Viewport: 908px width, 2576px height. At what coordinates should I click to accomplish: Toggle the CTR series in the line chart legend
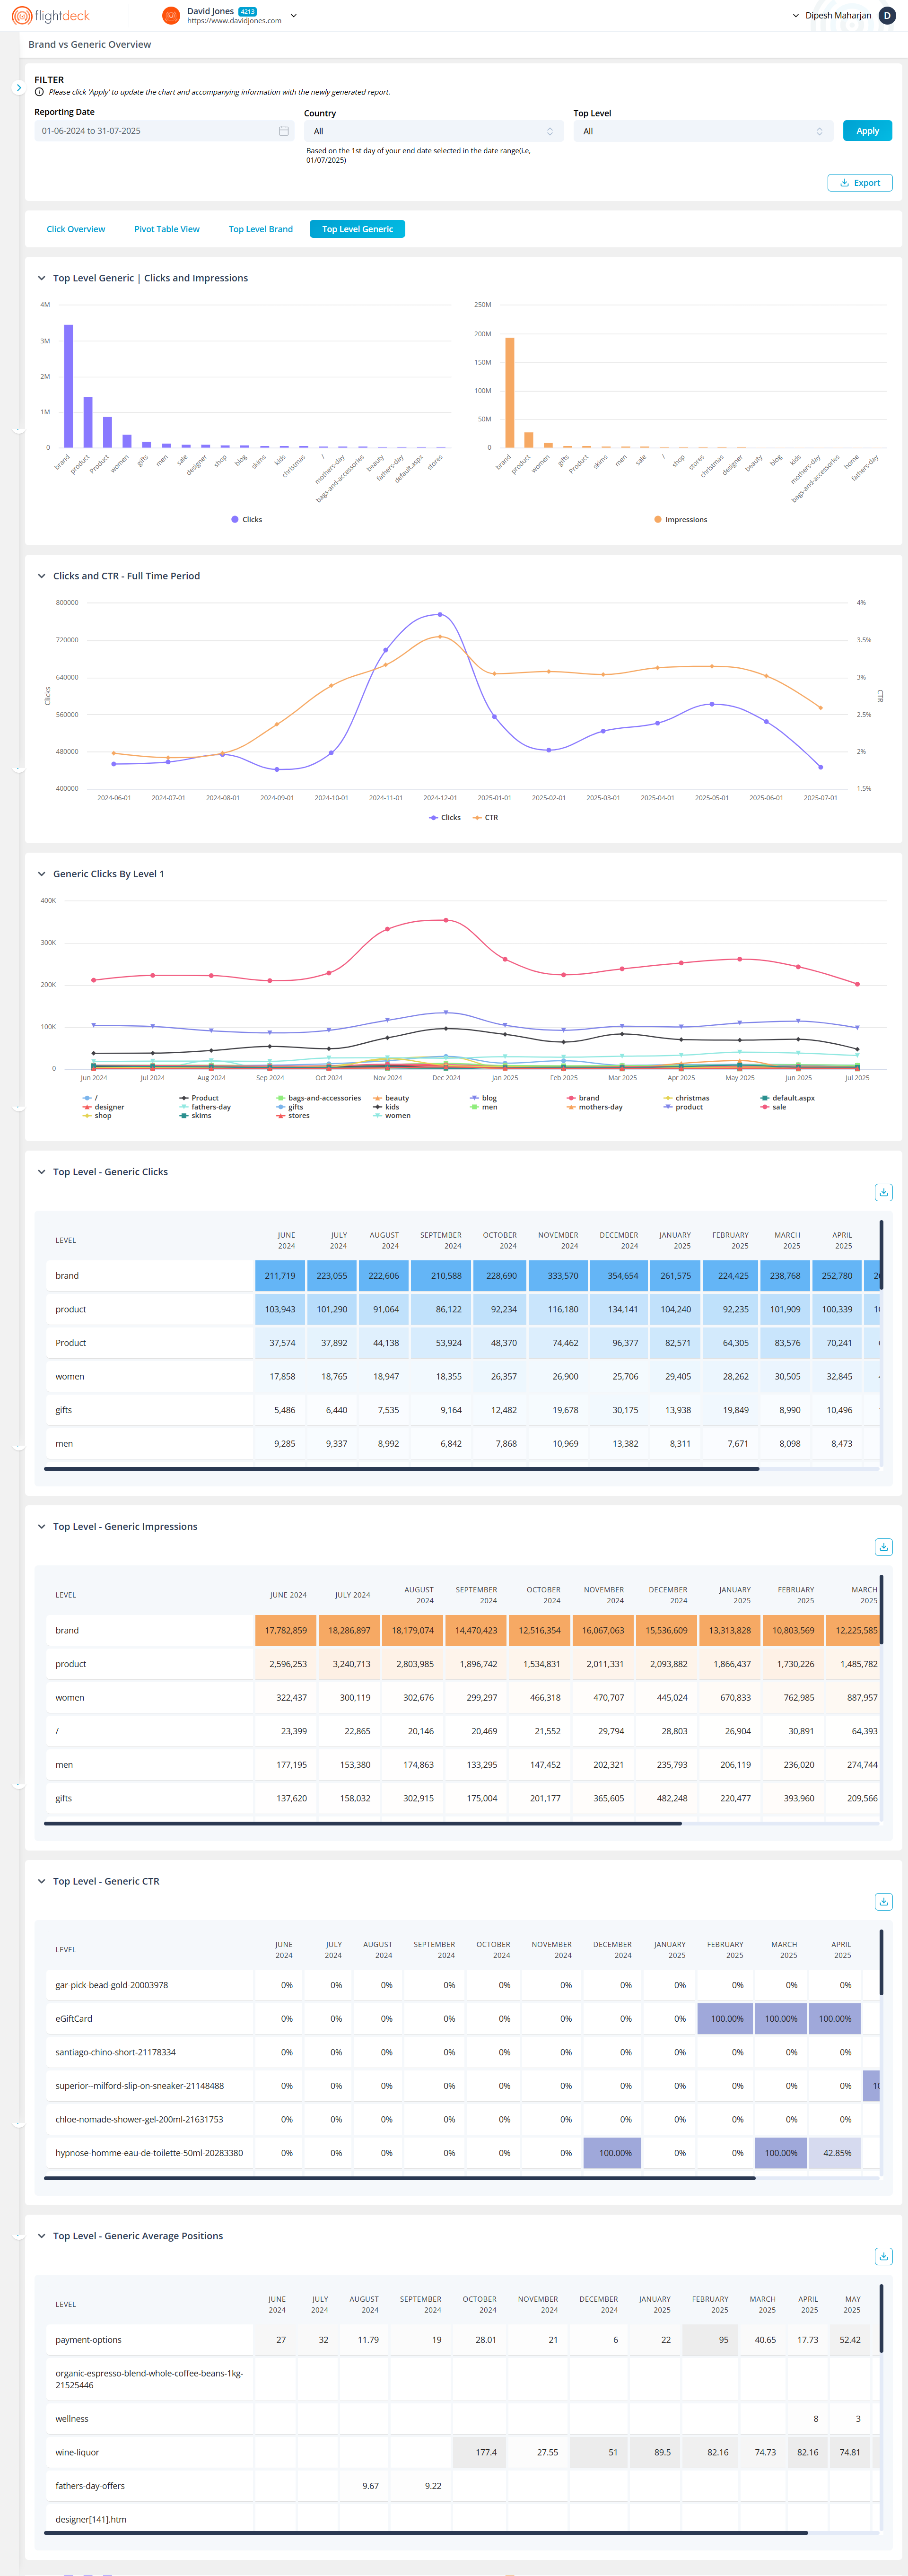485,818
